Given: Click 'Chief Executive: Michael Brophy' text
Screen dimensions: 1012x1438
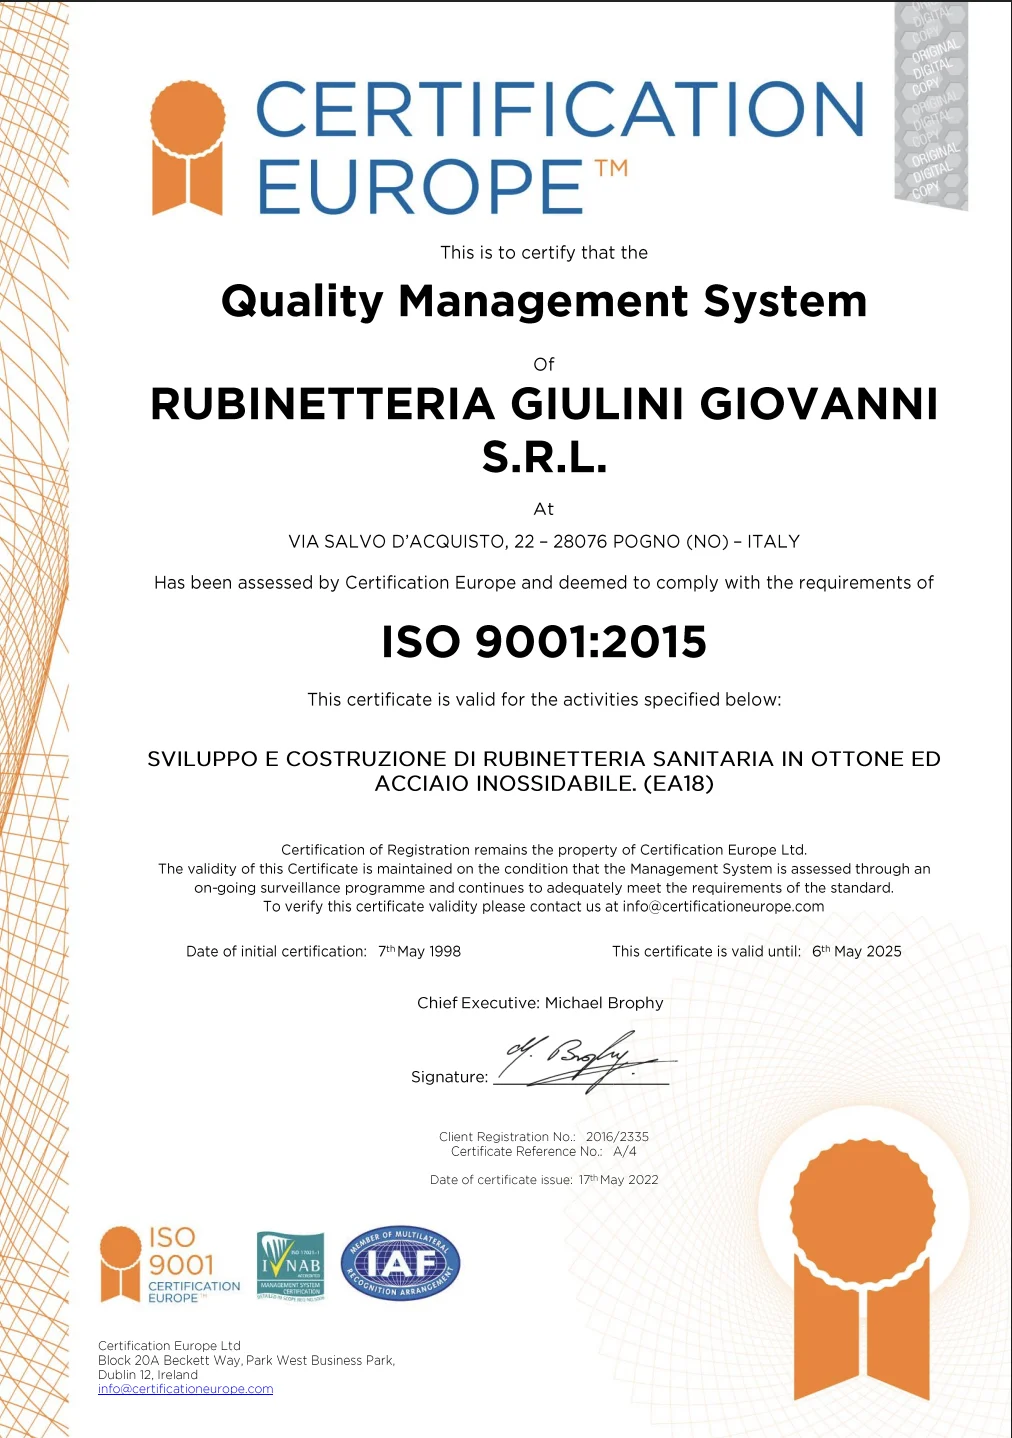Looking at the screenshot, I should 540,1003.
